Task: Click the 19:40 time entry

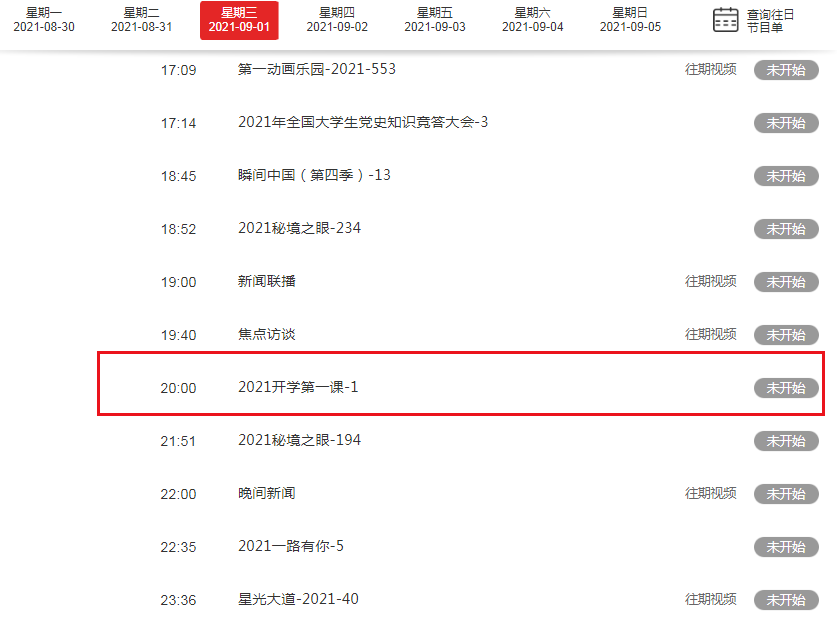Action: tap(178, 335)
